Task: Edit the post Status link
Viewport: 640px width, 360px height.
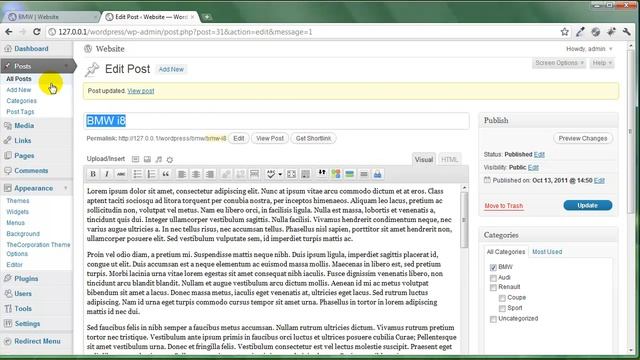Action: pyautogui.click(x=539, y=154)
